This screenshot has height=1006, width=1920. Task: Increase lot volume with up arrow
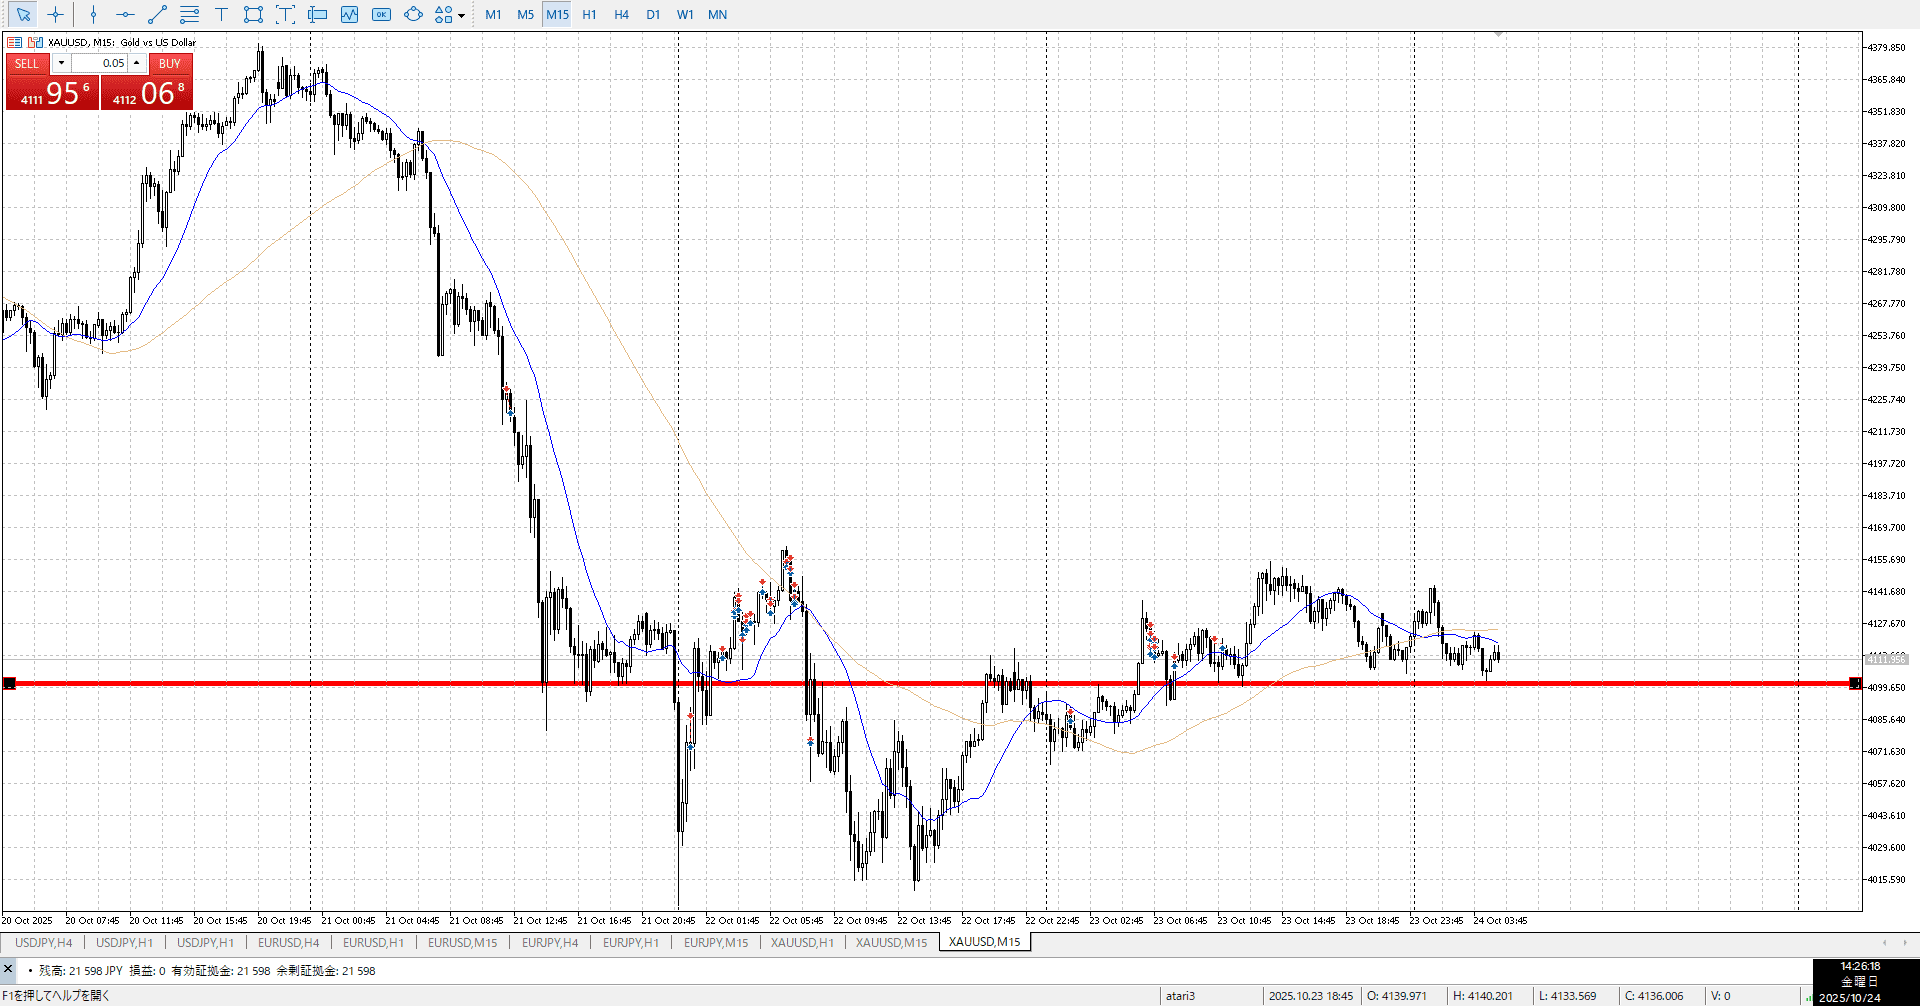point(137,63)
